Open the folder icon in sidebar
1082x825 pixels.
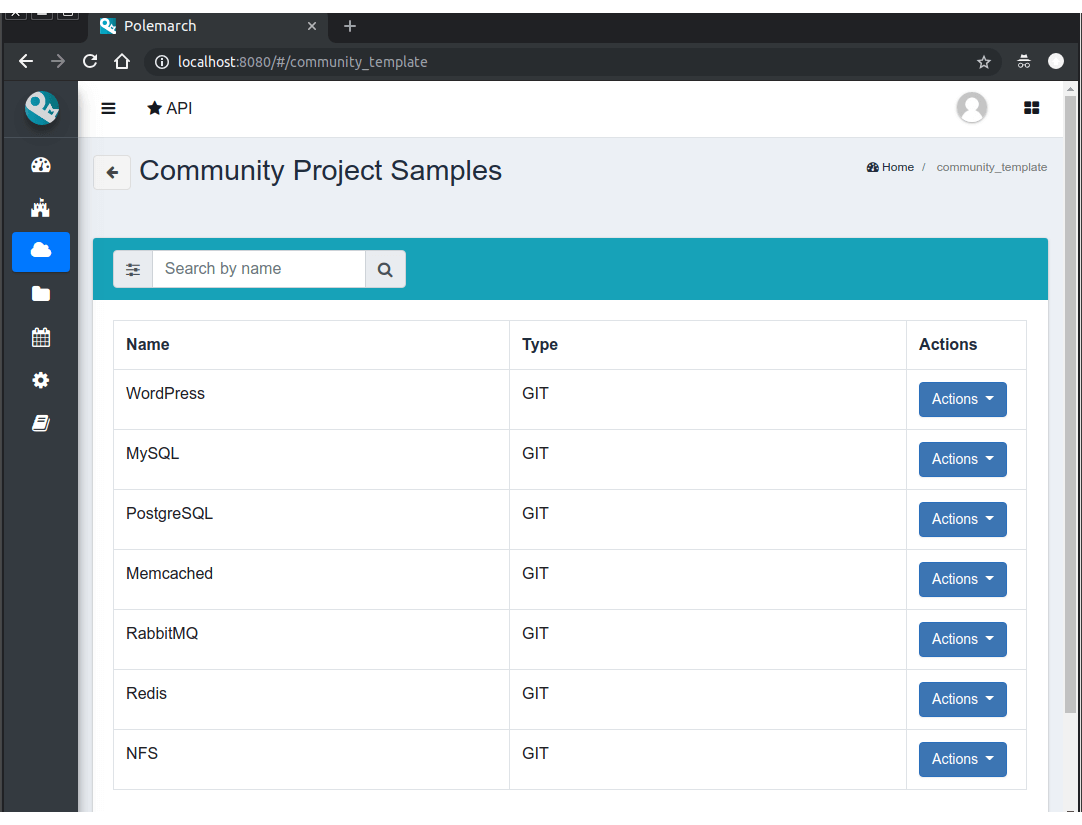[x=41, y=294]
